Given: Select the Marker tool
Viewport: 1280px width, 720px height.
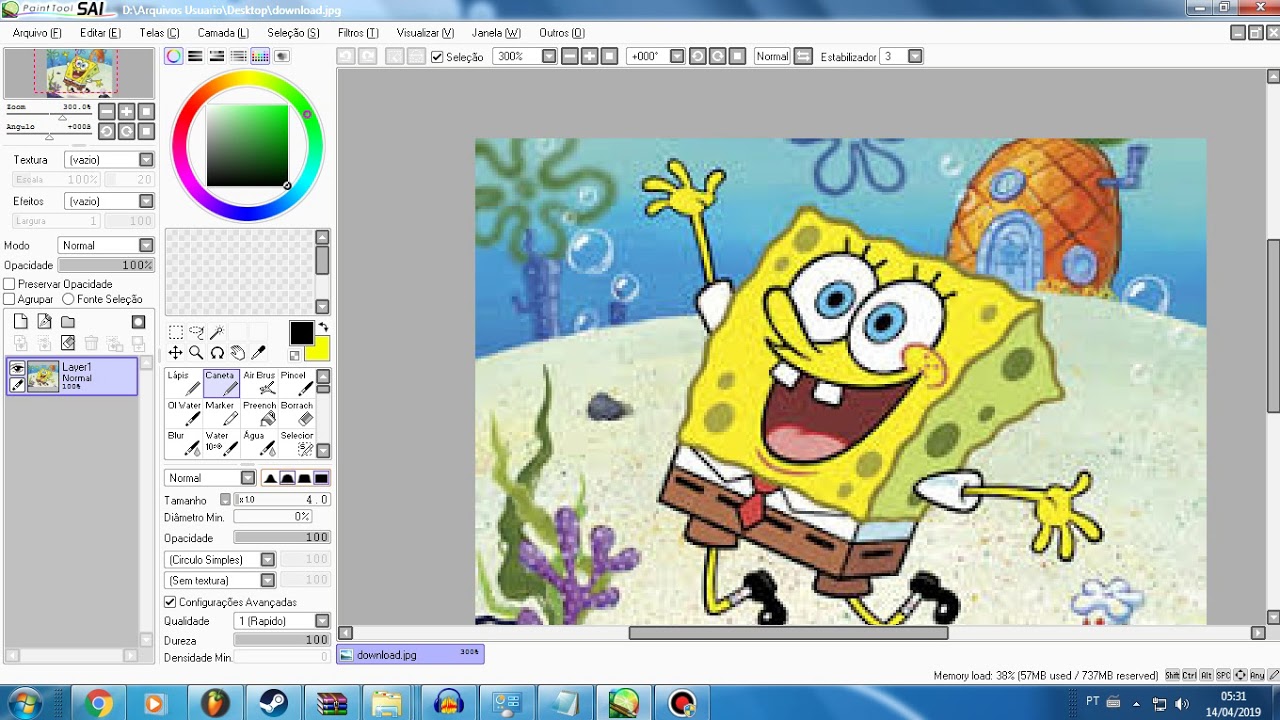Looking at the screenshot, I should point(221,413).
